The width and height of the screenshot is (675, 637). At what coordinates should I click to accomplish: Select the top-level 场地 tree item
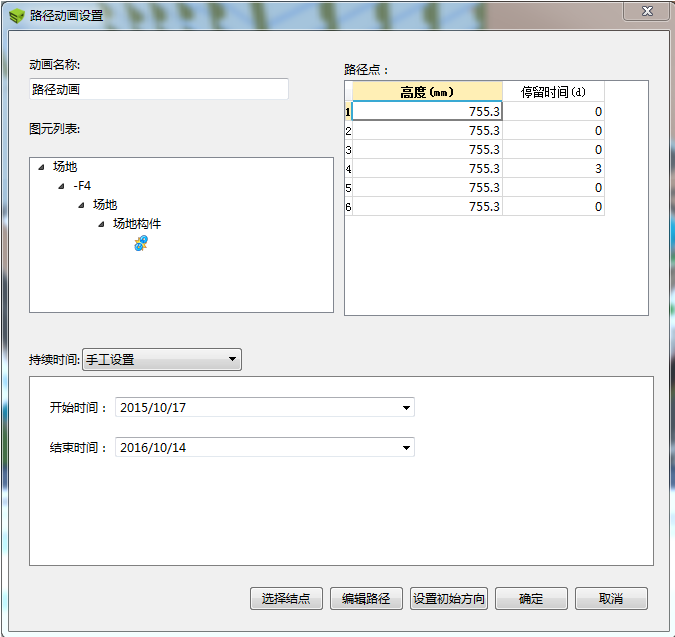click(65, 167)
